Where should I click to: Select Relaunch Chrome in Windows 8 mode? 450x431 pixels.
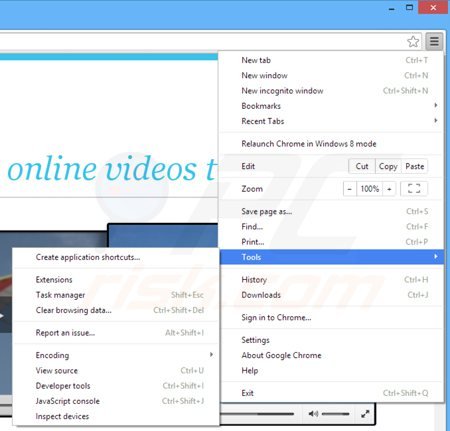coord(332,144)
